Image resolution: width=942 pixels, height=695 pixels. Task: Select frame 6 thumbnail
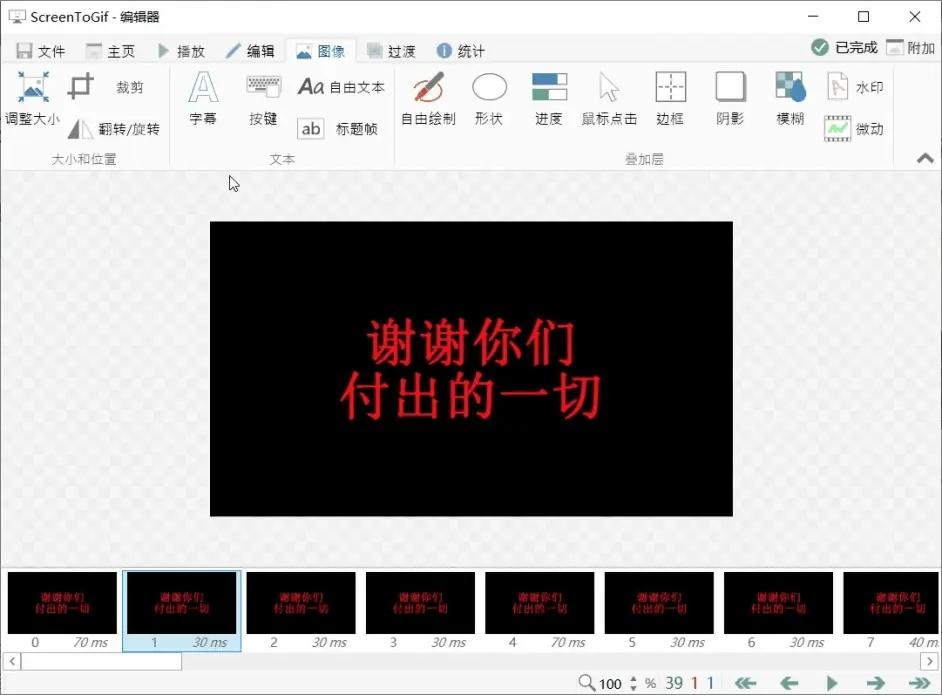[x=779, y=610]
